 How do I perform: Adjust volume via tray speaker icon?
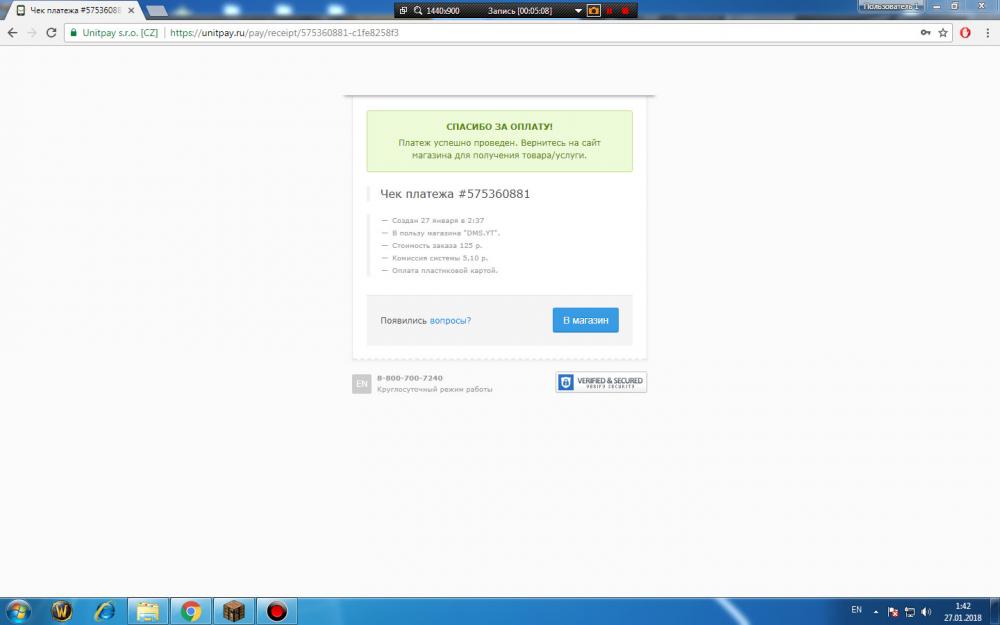point(926,611)
